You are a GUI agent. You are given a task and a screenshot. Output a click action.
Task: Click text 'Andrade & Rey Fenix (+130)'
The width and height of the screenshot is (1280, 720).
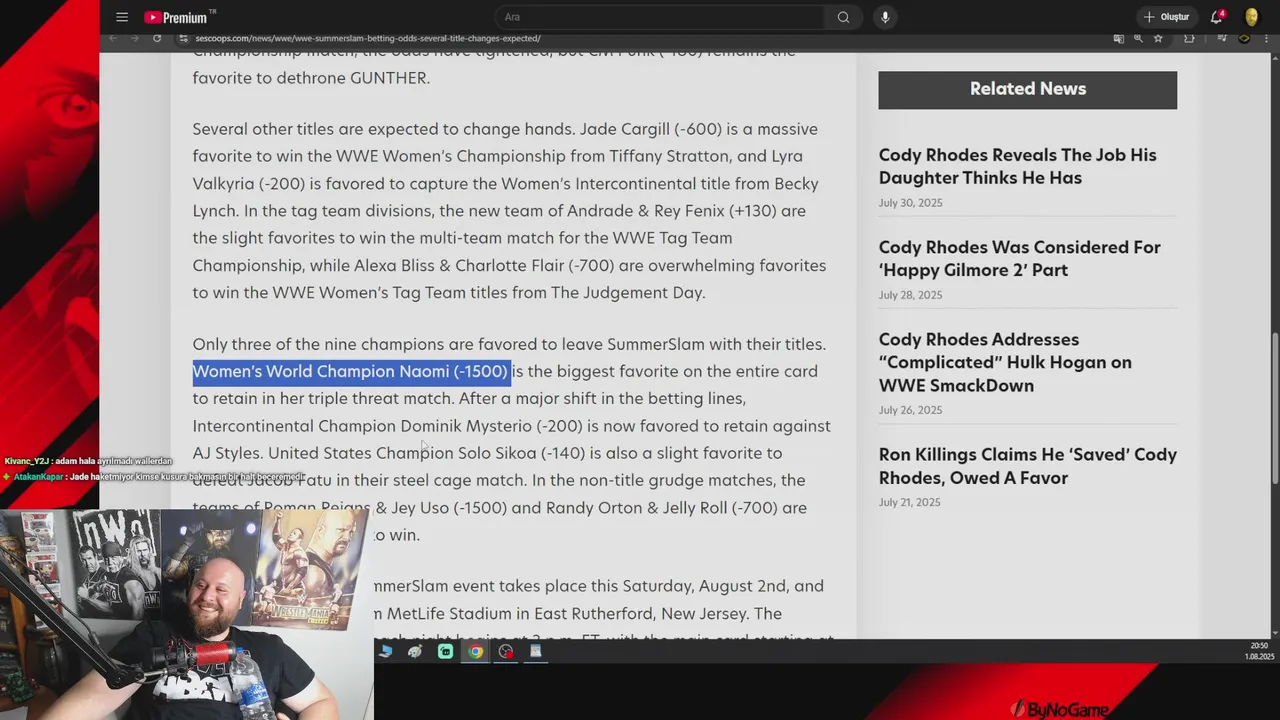672,211
